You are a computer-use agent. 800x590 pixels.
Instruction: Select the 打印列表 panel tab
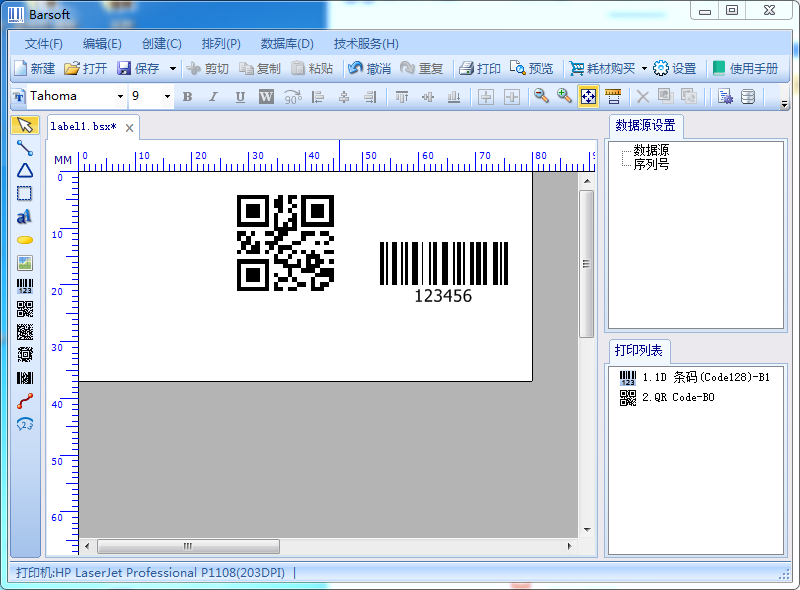(638, 351)
